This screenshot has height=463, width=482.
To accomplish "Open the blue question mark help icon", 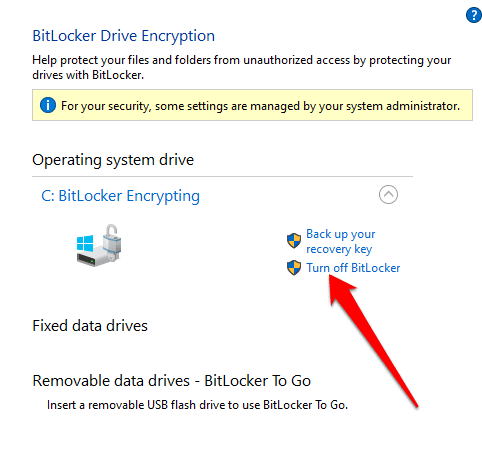I will tap(474, 15).
